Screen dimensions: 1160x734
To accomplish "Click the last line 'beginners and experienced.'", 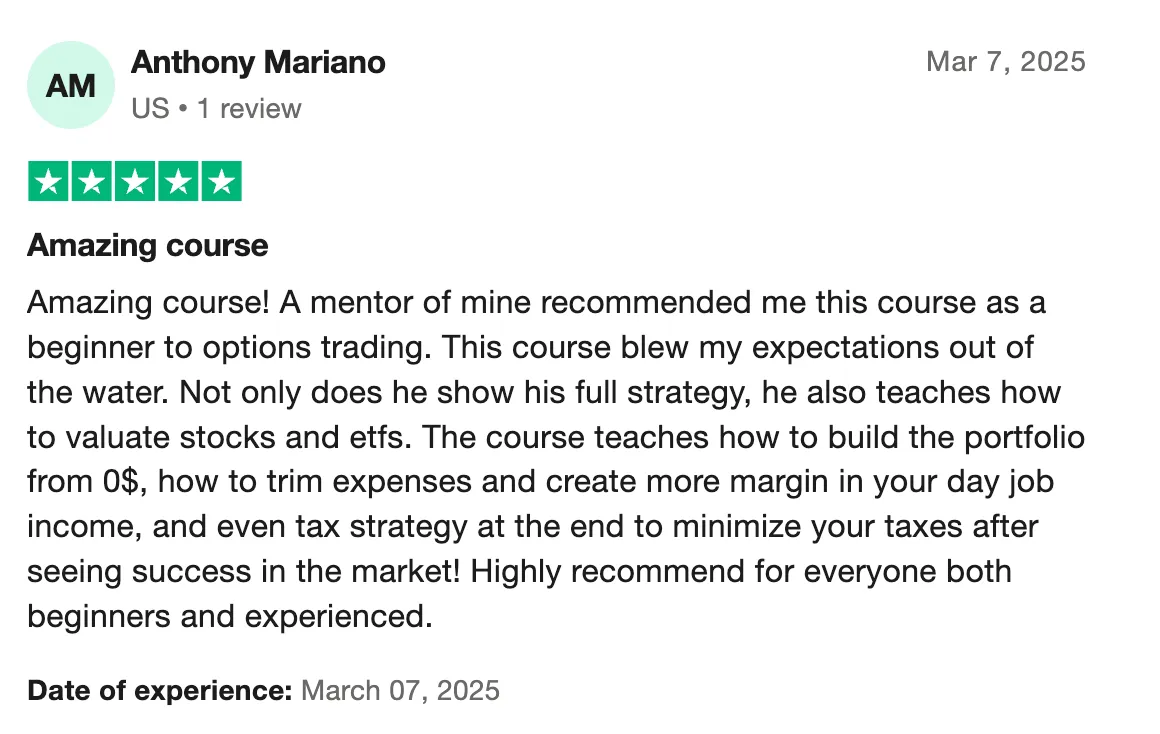I will point(230,616).
